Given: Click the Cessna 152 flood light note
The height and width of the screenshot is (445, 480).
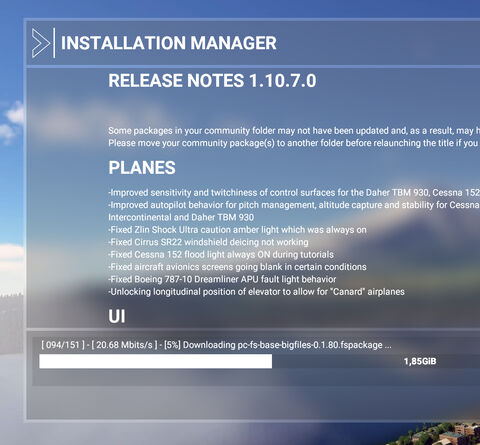Looking at the screenshot, I should (x=221, y=255).
